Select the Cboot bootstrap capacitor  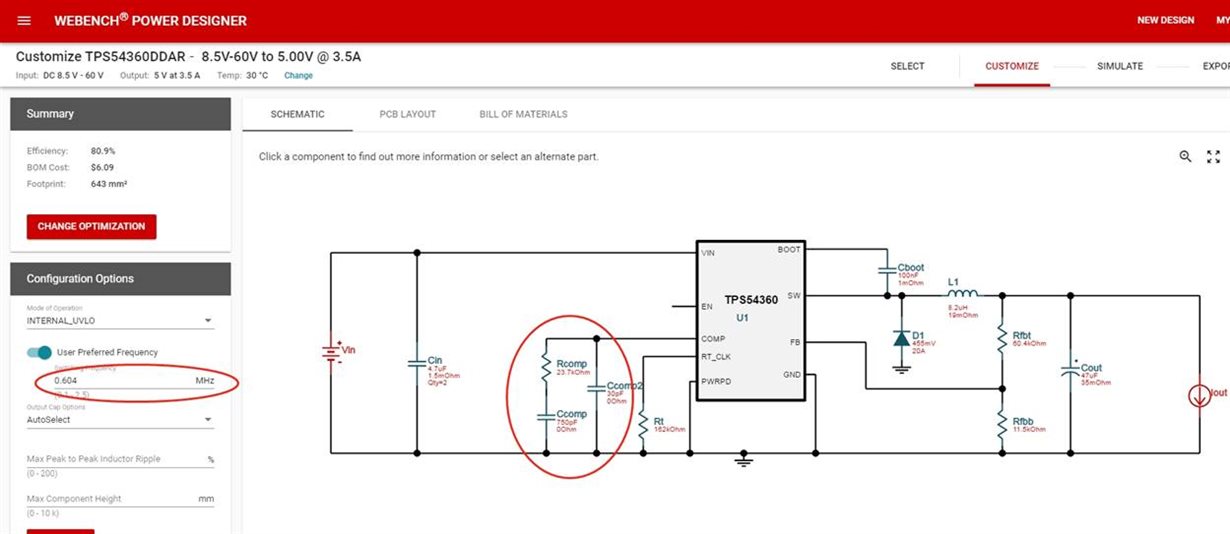coord(886,270)
